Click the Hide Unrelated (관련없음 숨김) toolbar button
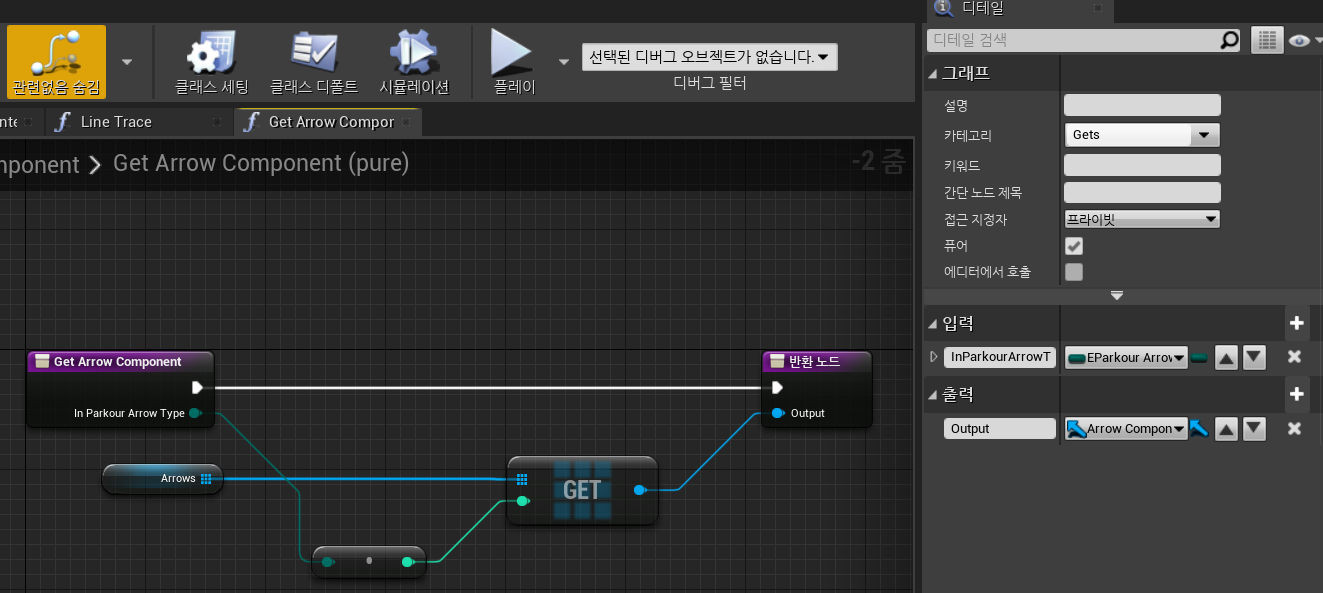Screen dimensions: 1323x593 56,62
